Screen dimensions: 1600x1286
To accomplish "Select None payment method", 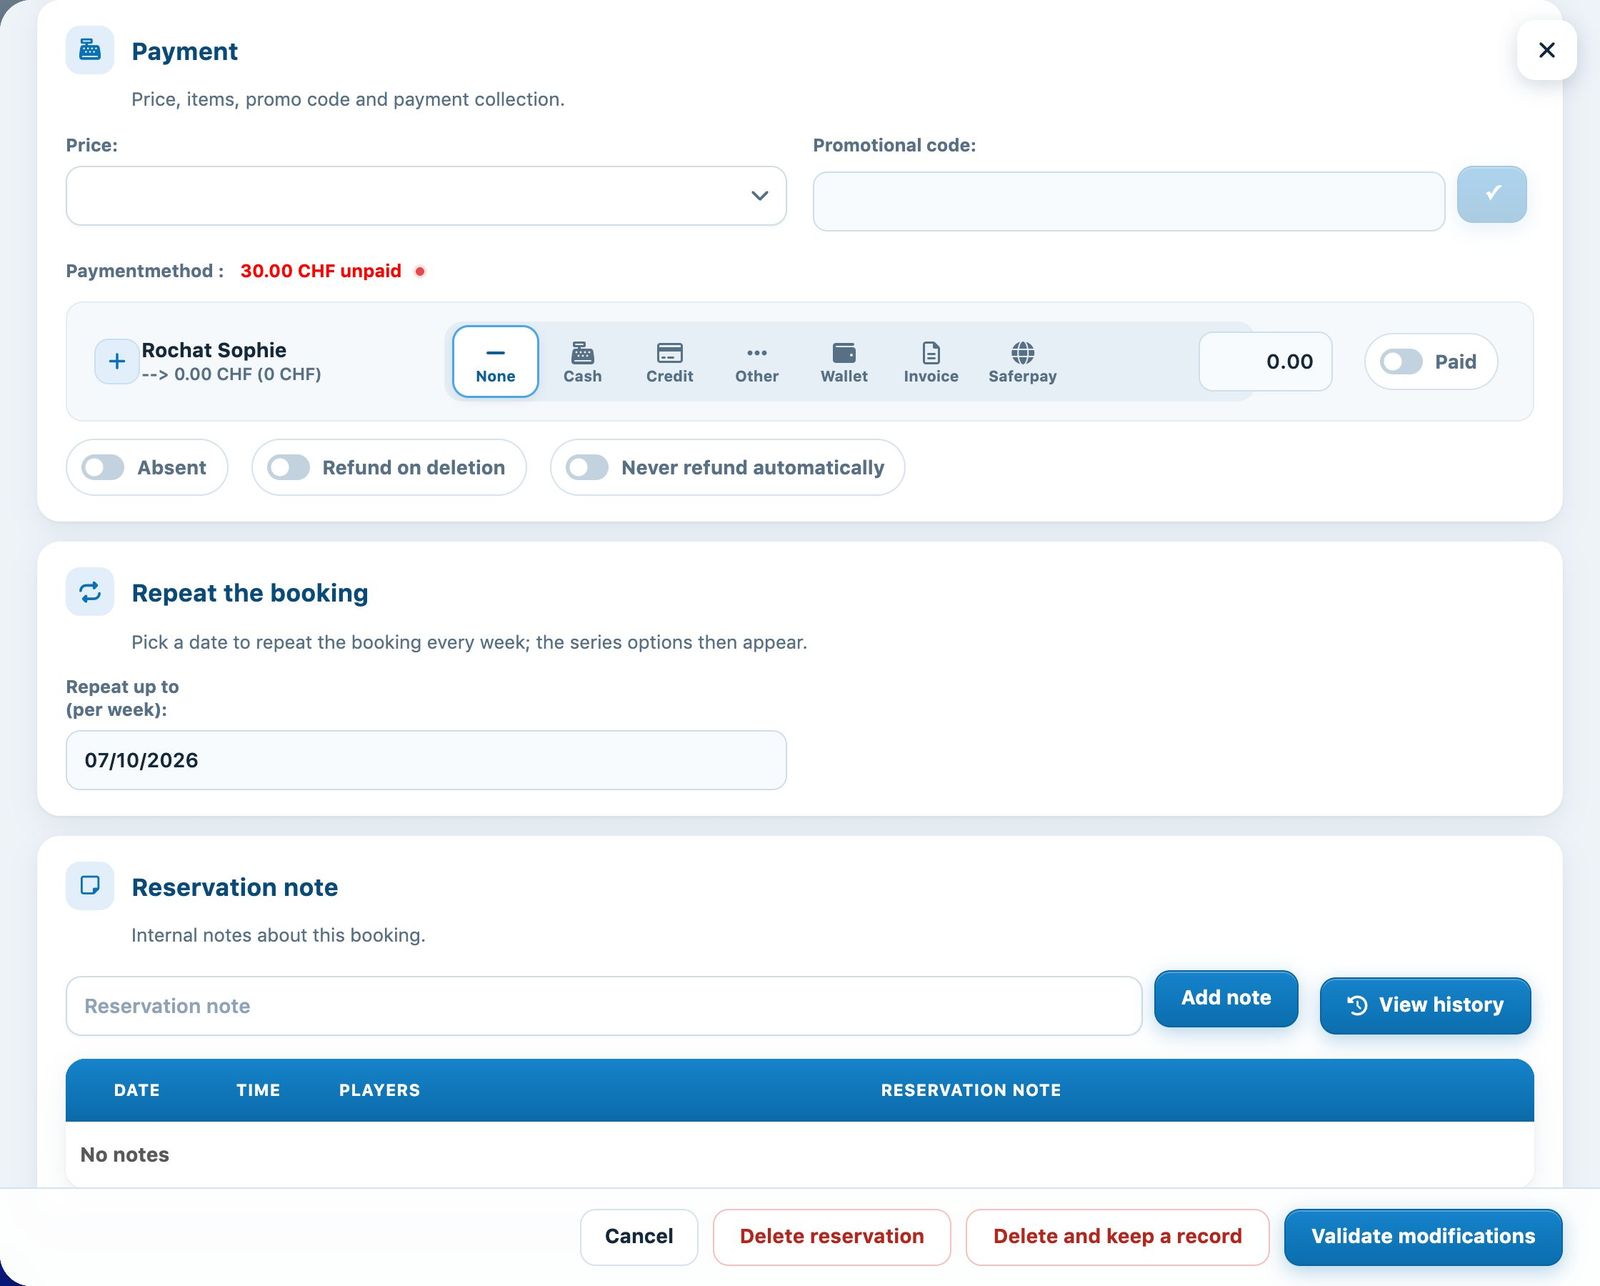I will pos(495,362).
